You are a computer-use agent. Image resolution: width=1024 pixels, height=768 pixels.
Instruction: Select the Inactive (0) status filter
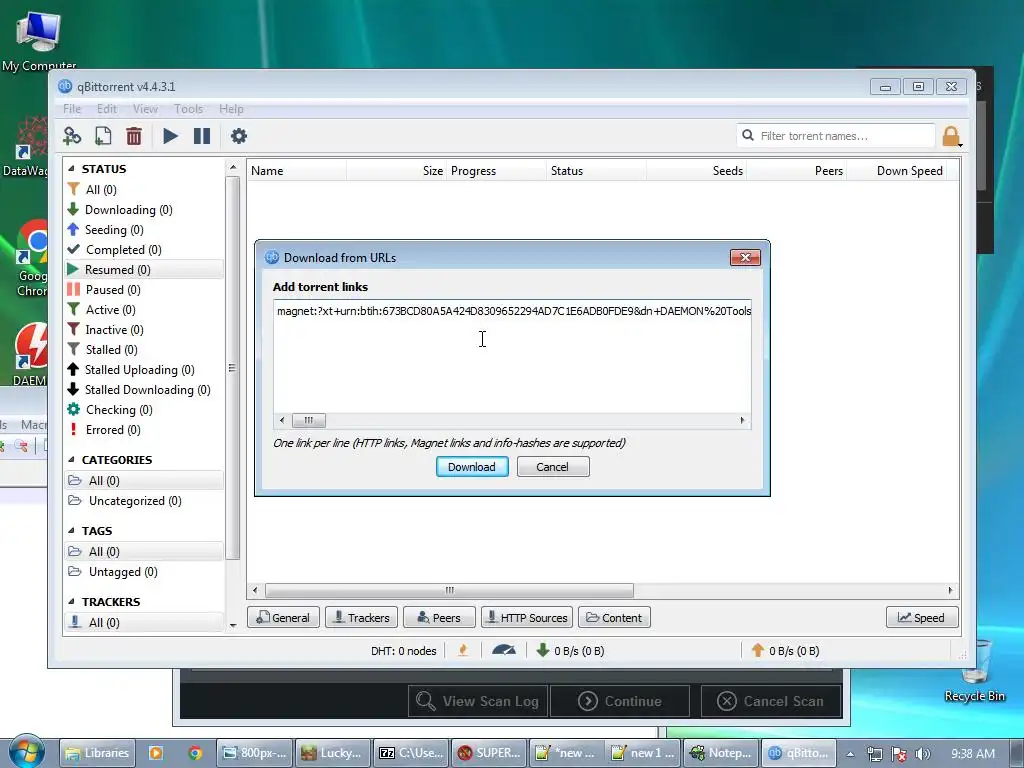point(114,330)
